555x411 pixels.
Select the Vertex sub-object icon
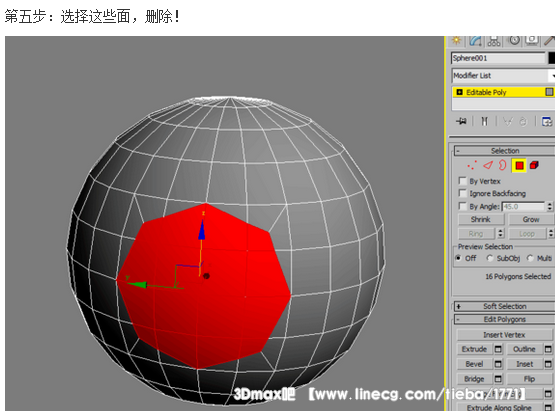pos(472,165)
